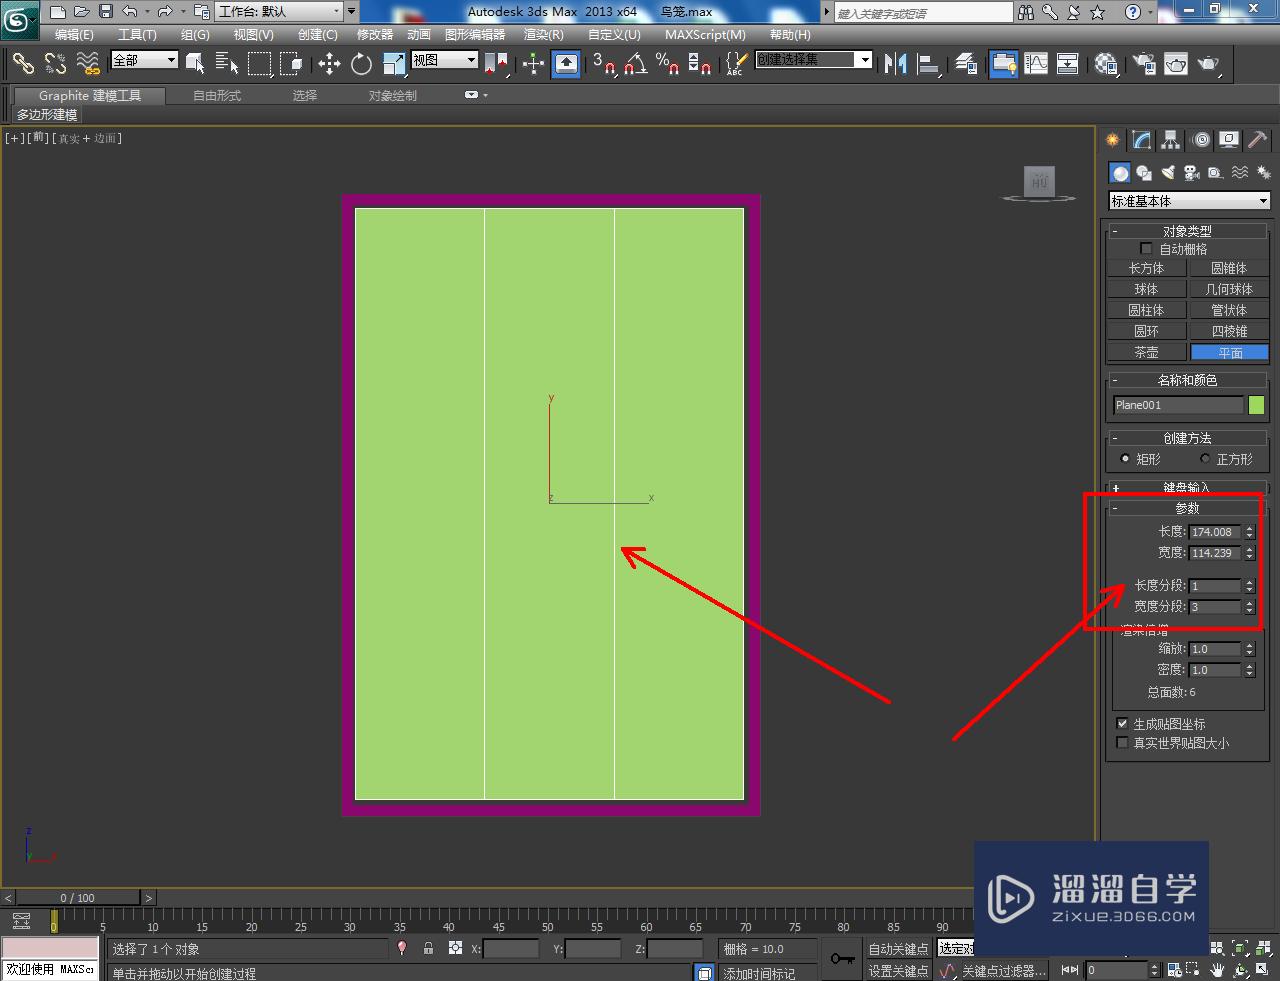Toggle absolute/offset transform type-in mode

[x=455, y=948]
